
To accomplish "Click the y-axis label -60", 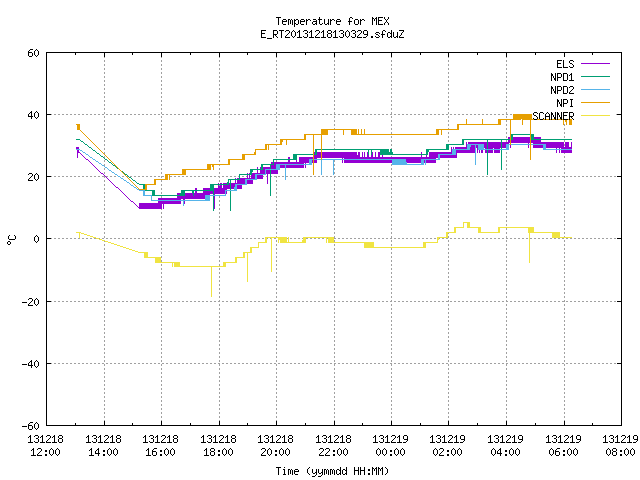I will (31, 426).
